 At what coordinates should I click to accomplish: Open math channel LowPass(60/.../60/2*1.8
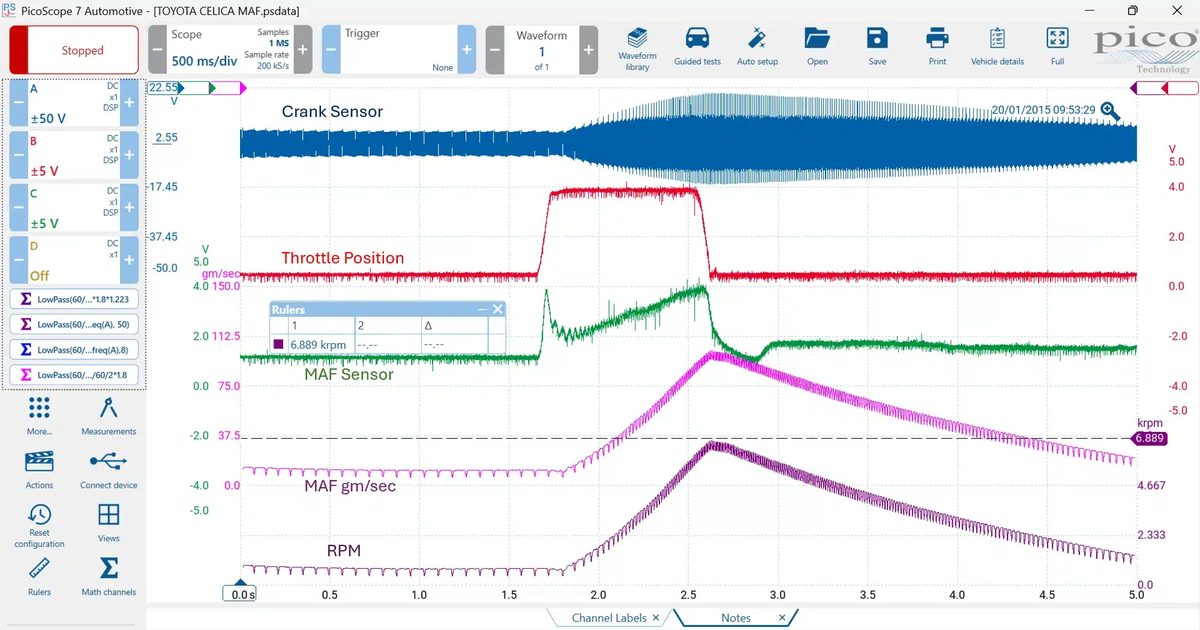pos(75,375)
